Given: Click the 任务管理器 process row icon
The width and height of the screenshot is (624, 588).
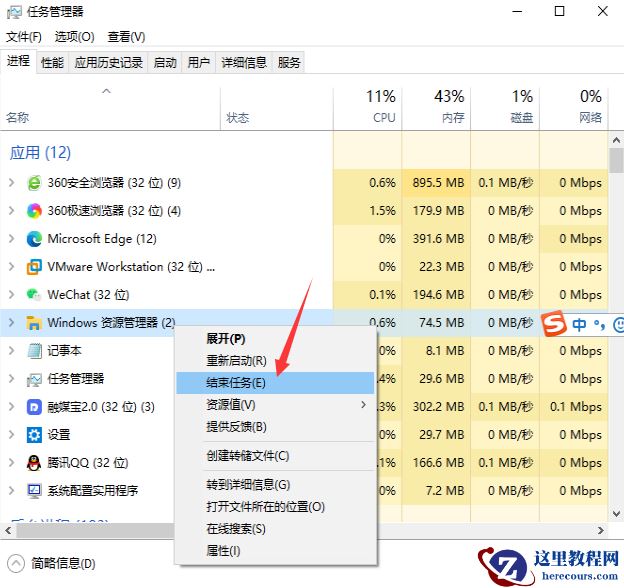Looking at the screenshot, I should (34, 379).
